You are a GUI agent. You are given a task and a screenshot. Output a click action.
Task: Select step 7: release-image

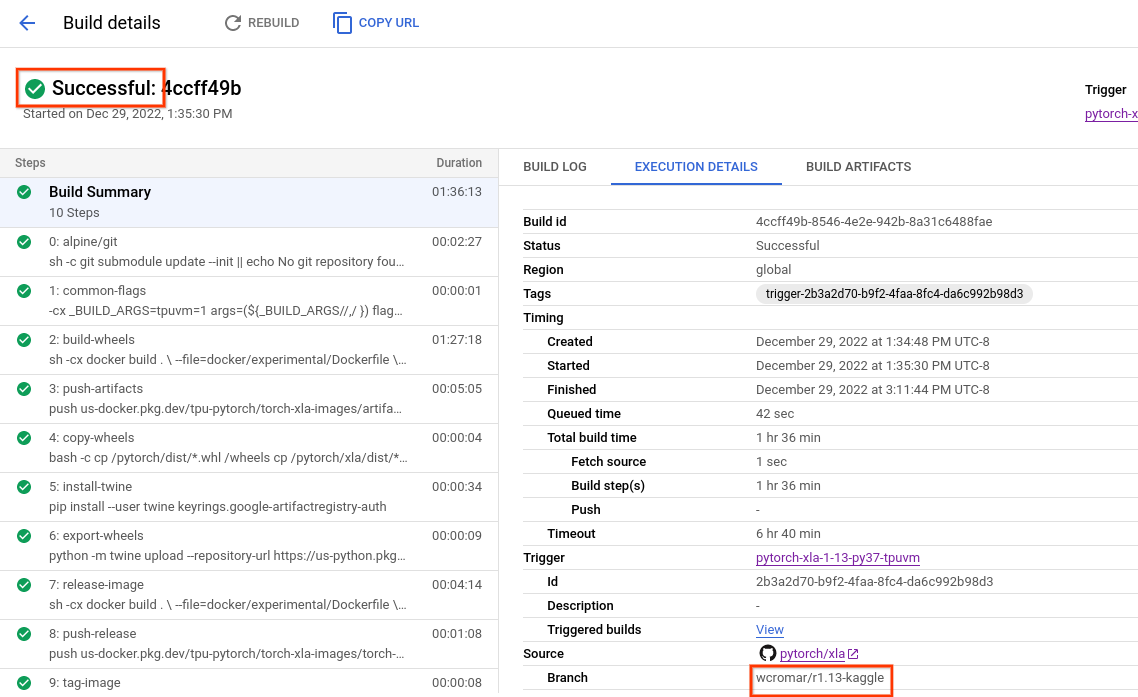249,595
